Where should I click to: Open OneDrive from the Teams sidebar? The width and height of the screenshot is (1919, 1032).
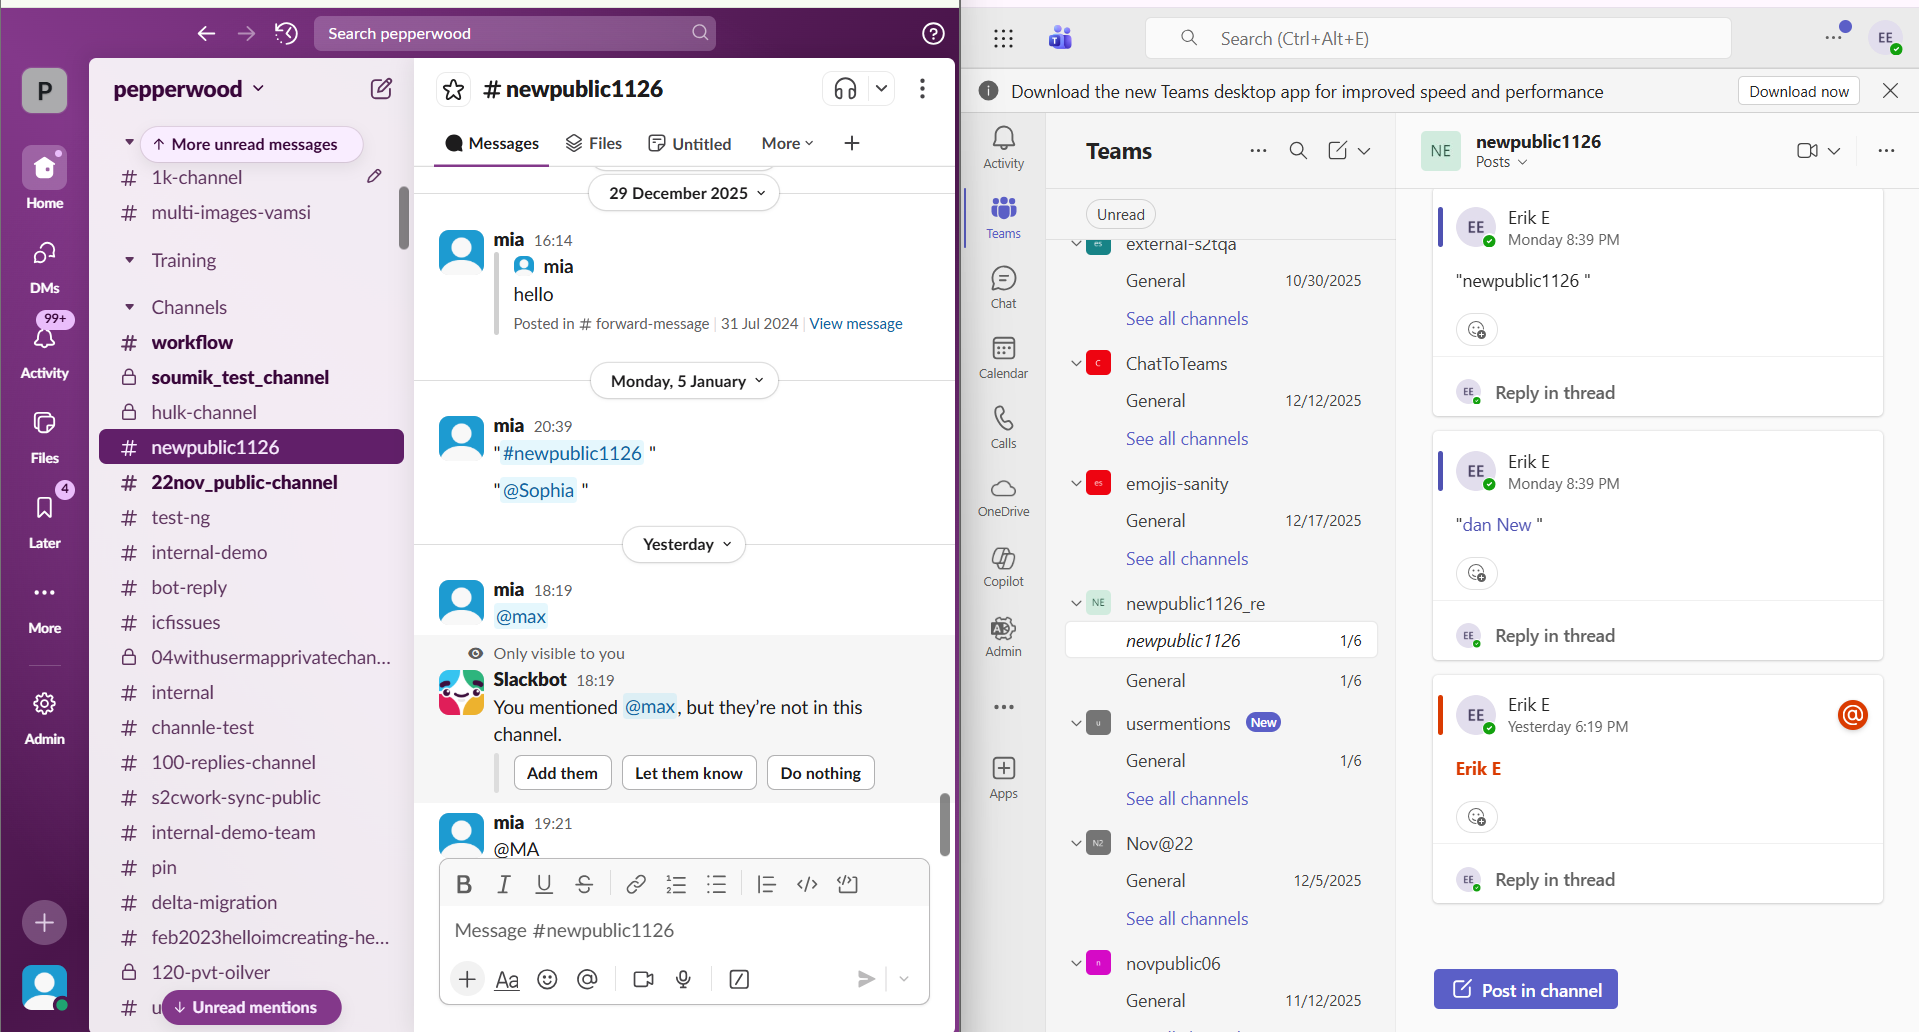1002,496
